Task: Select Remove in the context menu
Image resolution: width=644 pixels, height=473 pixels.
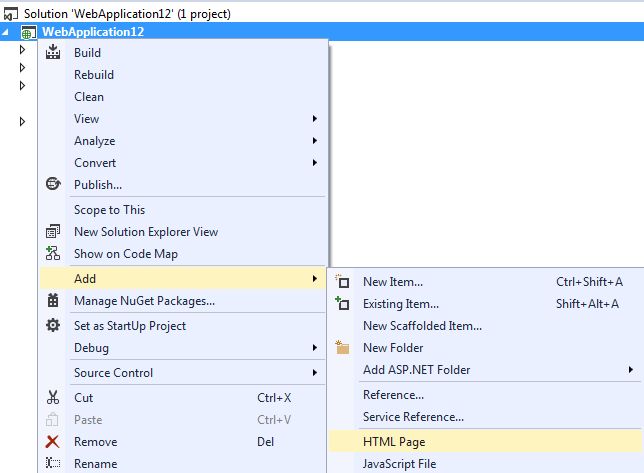Action: (184, 442)
